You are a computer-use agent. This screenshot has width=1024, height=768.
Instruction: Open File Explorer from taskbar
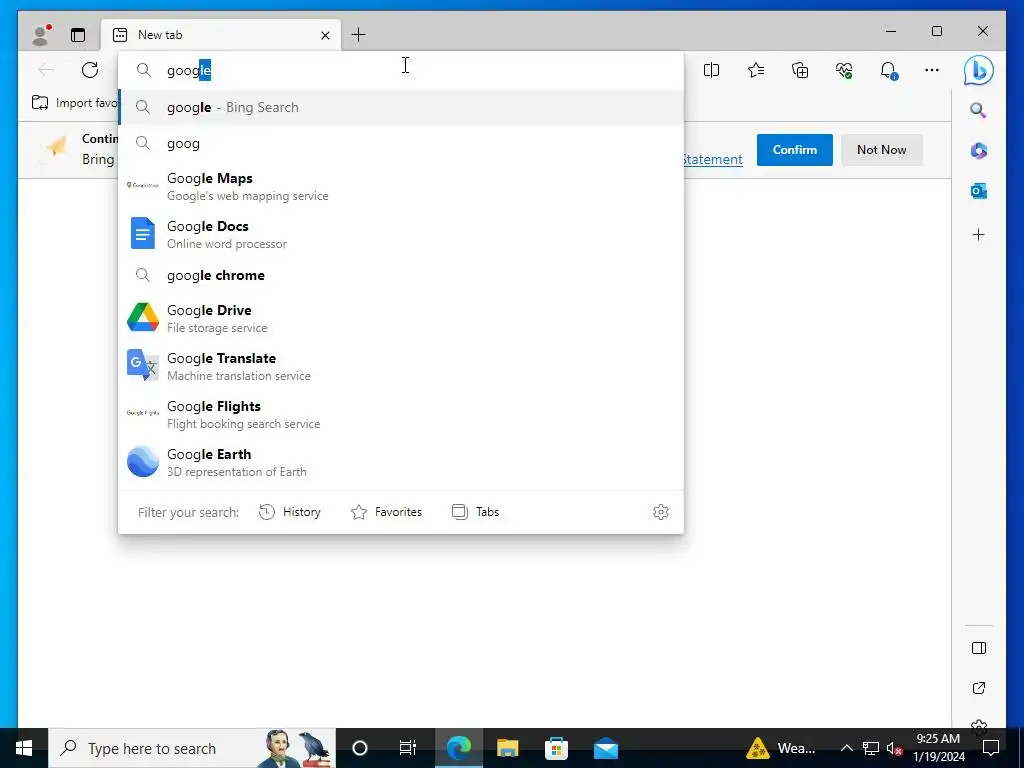[x=507, y=748]
